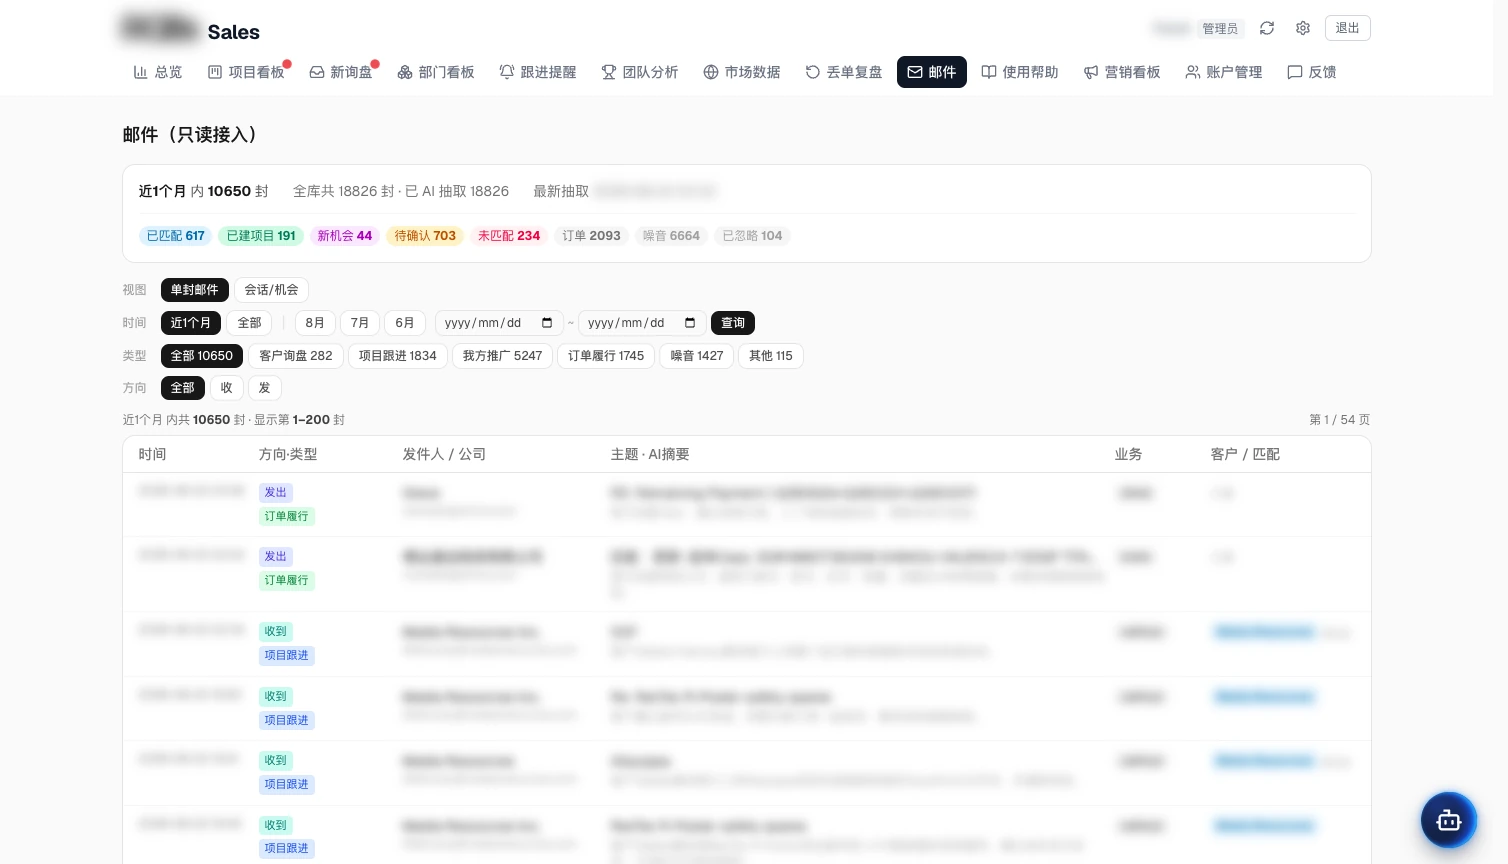This screenshot has width=1508, height=864.
Task: Filter type by 我方推广 5247
Action: [x=503, y=356]
